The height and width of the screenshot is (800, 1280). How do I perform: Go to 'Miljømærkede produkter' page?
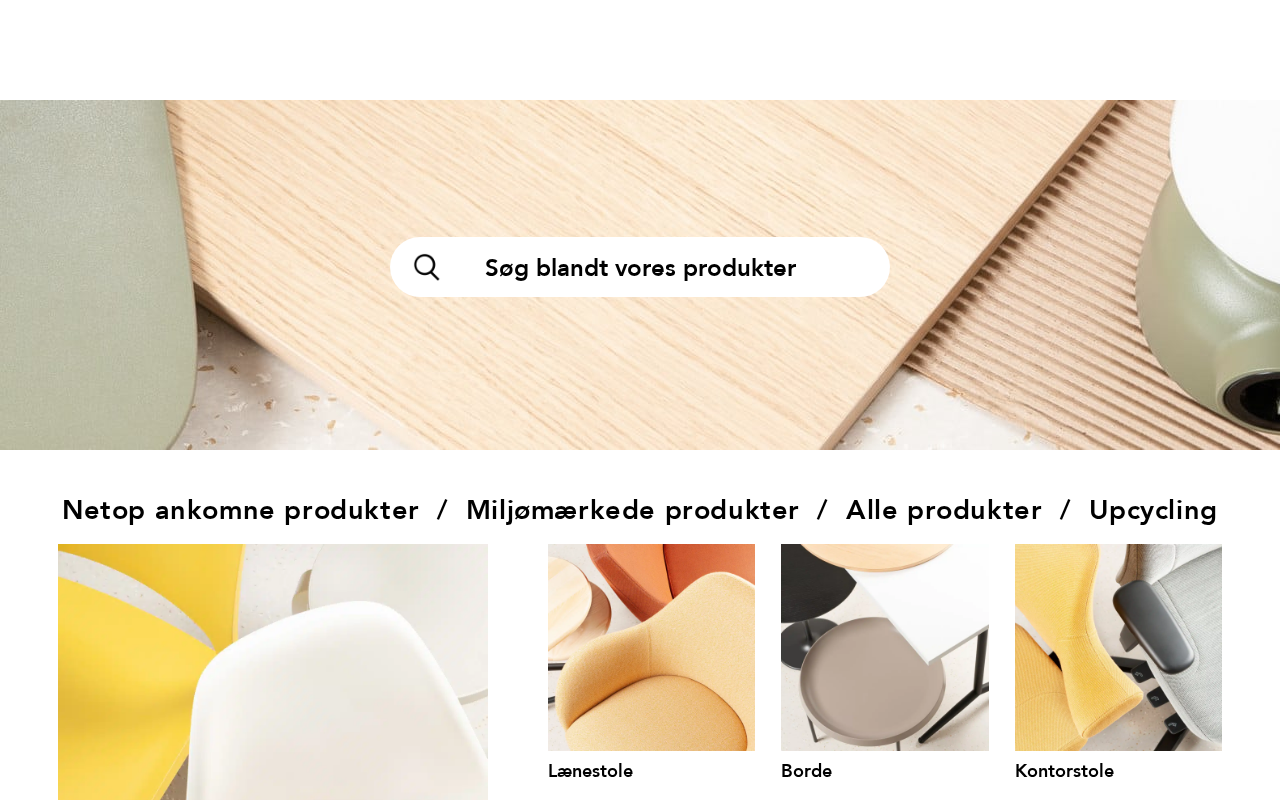click(633, 510)
